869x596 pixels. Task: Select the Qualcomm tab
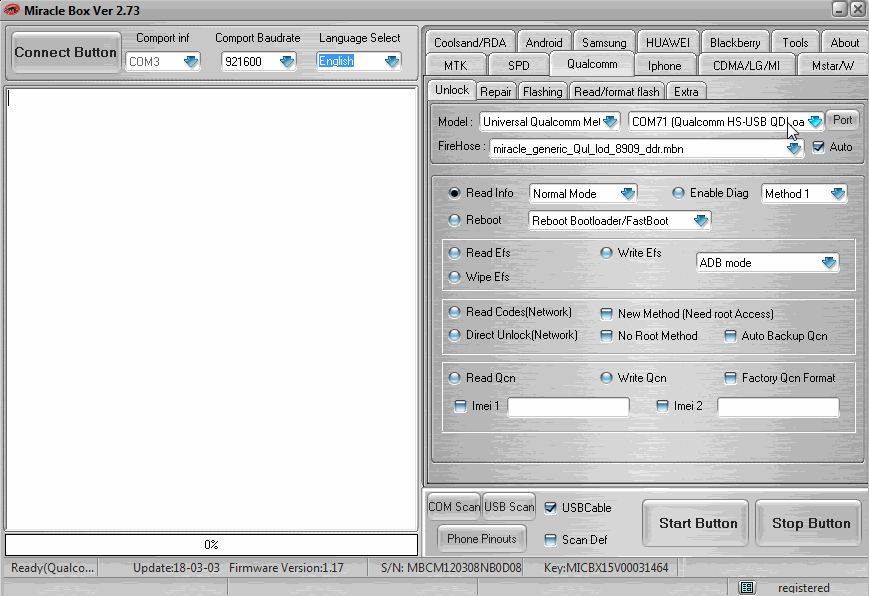[592, 64]
